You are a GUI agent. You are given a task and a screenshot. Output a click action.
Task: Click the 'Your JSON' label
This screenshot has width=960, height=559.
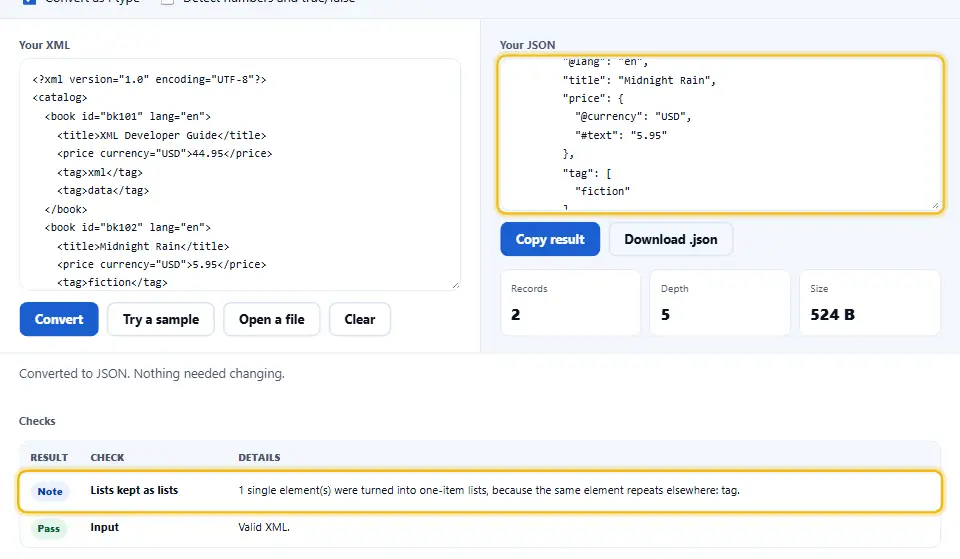click(528, 45)
